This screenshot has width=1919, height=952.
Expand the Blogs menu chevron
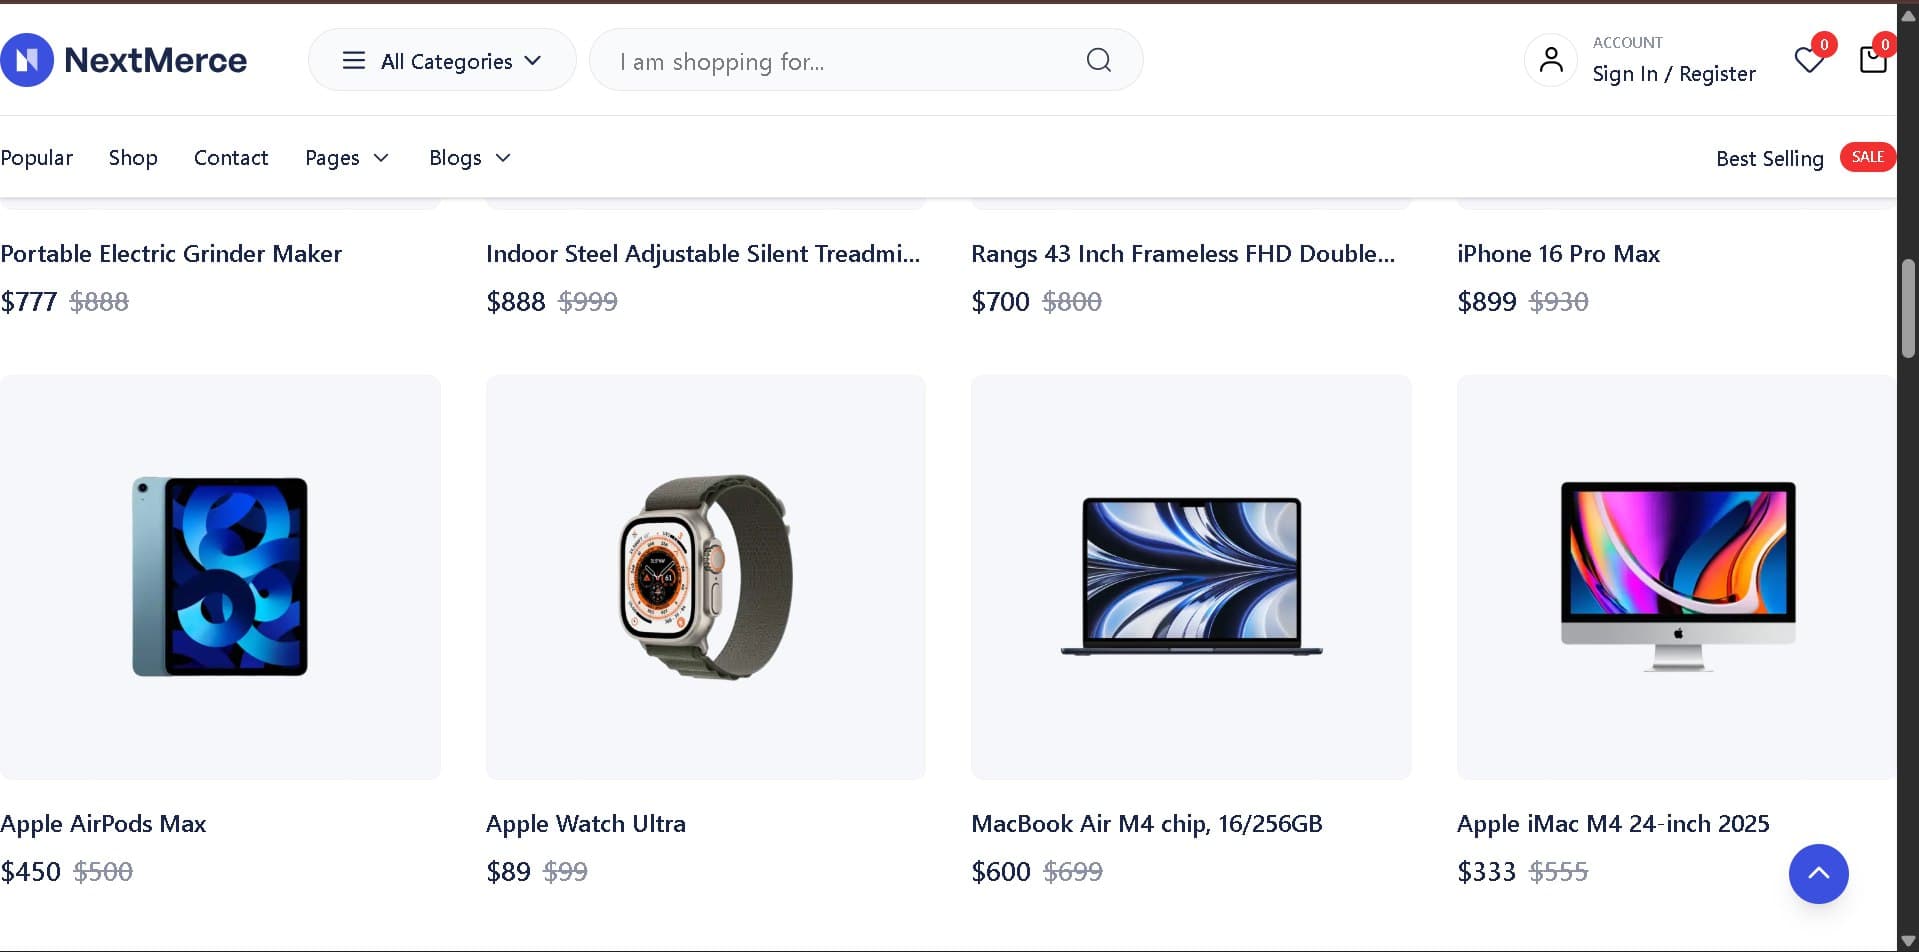click(x=504, y=158)
